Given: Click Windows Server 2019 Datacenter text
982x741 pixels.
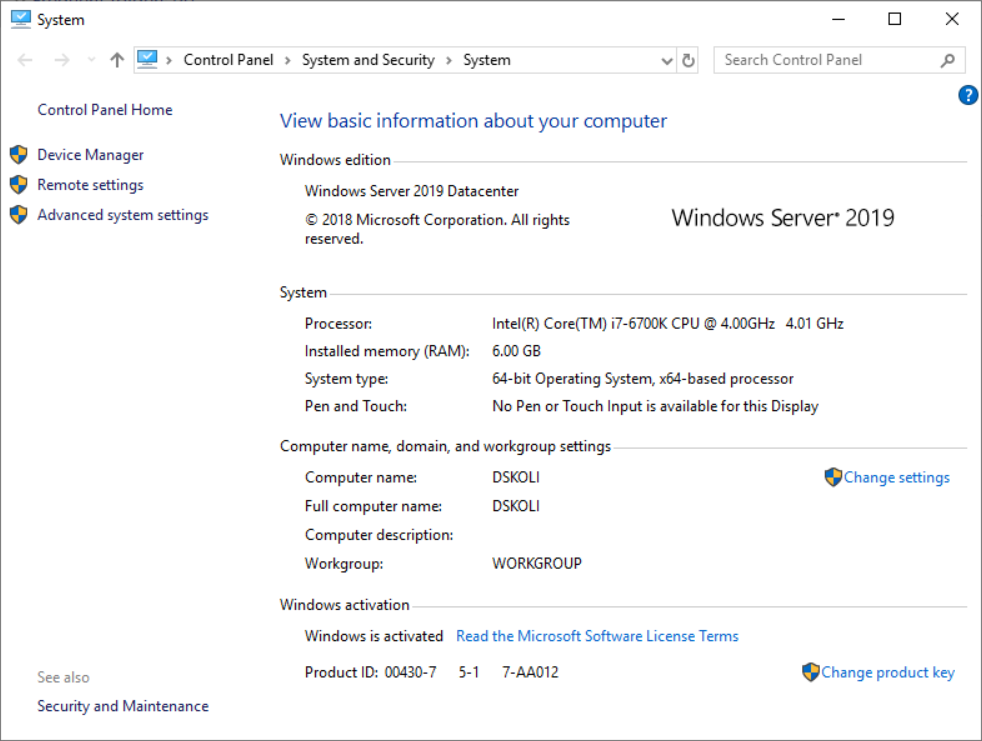Looking at the screenshot, I should 411,191.
